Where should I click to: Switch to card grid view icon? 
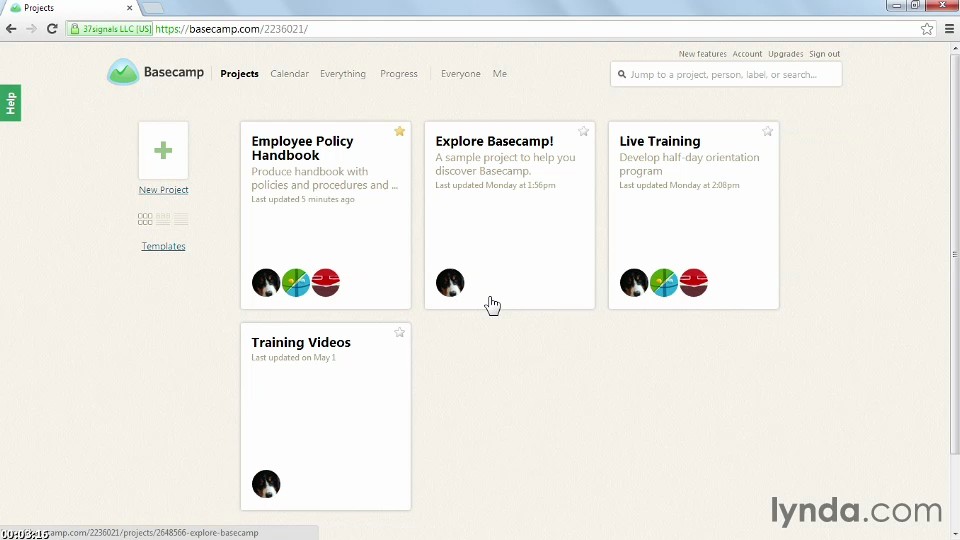tap(145, 219)
